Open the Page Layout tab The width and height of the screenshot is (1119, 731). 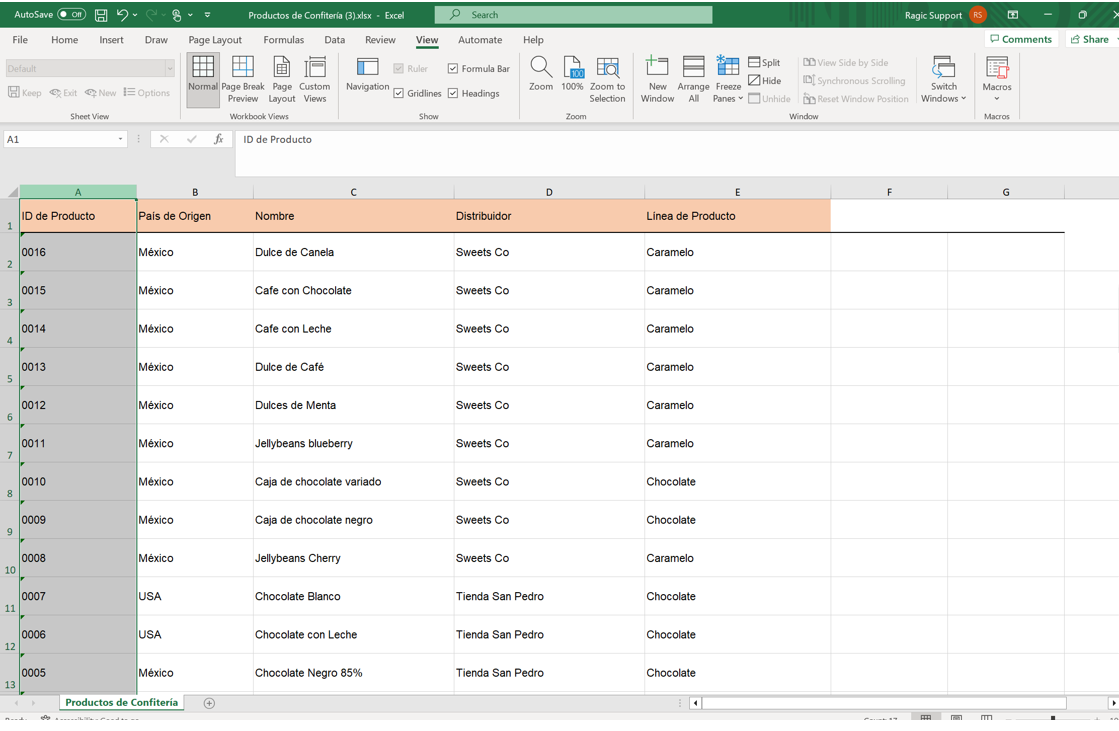point(215,40)
